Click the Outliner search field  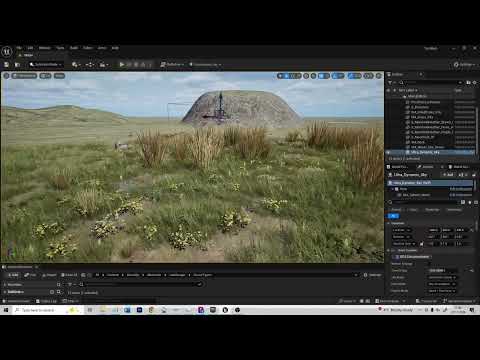[431, 82]
